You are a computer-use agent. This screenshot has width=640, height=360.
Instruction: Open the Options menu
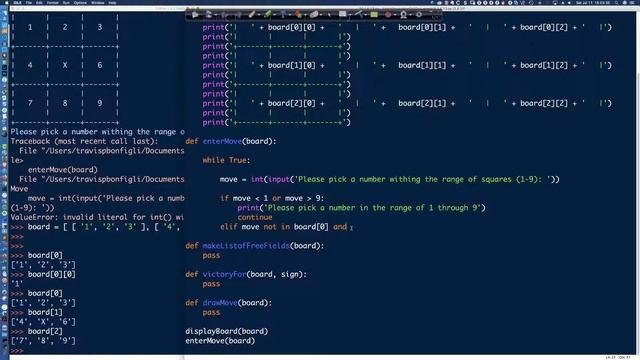(80, 2)
